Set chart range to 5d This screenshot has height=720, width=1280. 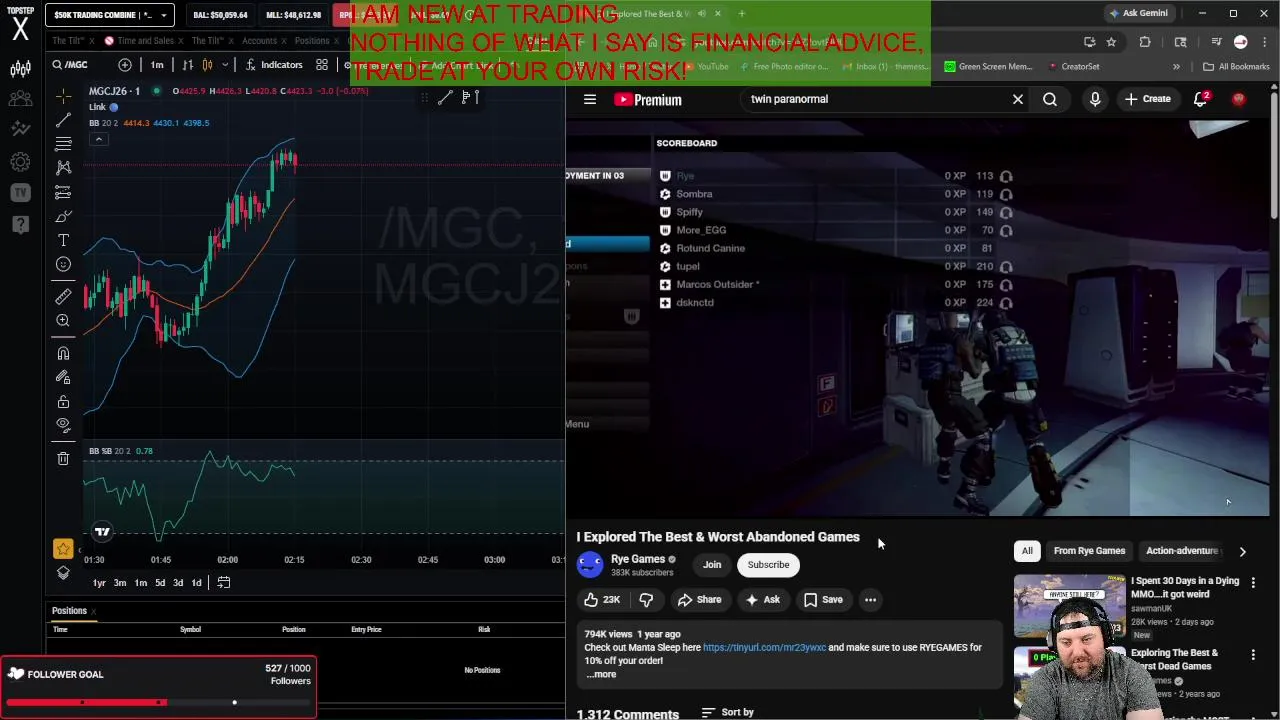[160, 583]
